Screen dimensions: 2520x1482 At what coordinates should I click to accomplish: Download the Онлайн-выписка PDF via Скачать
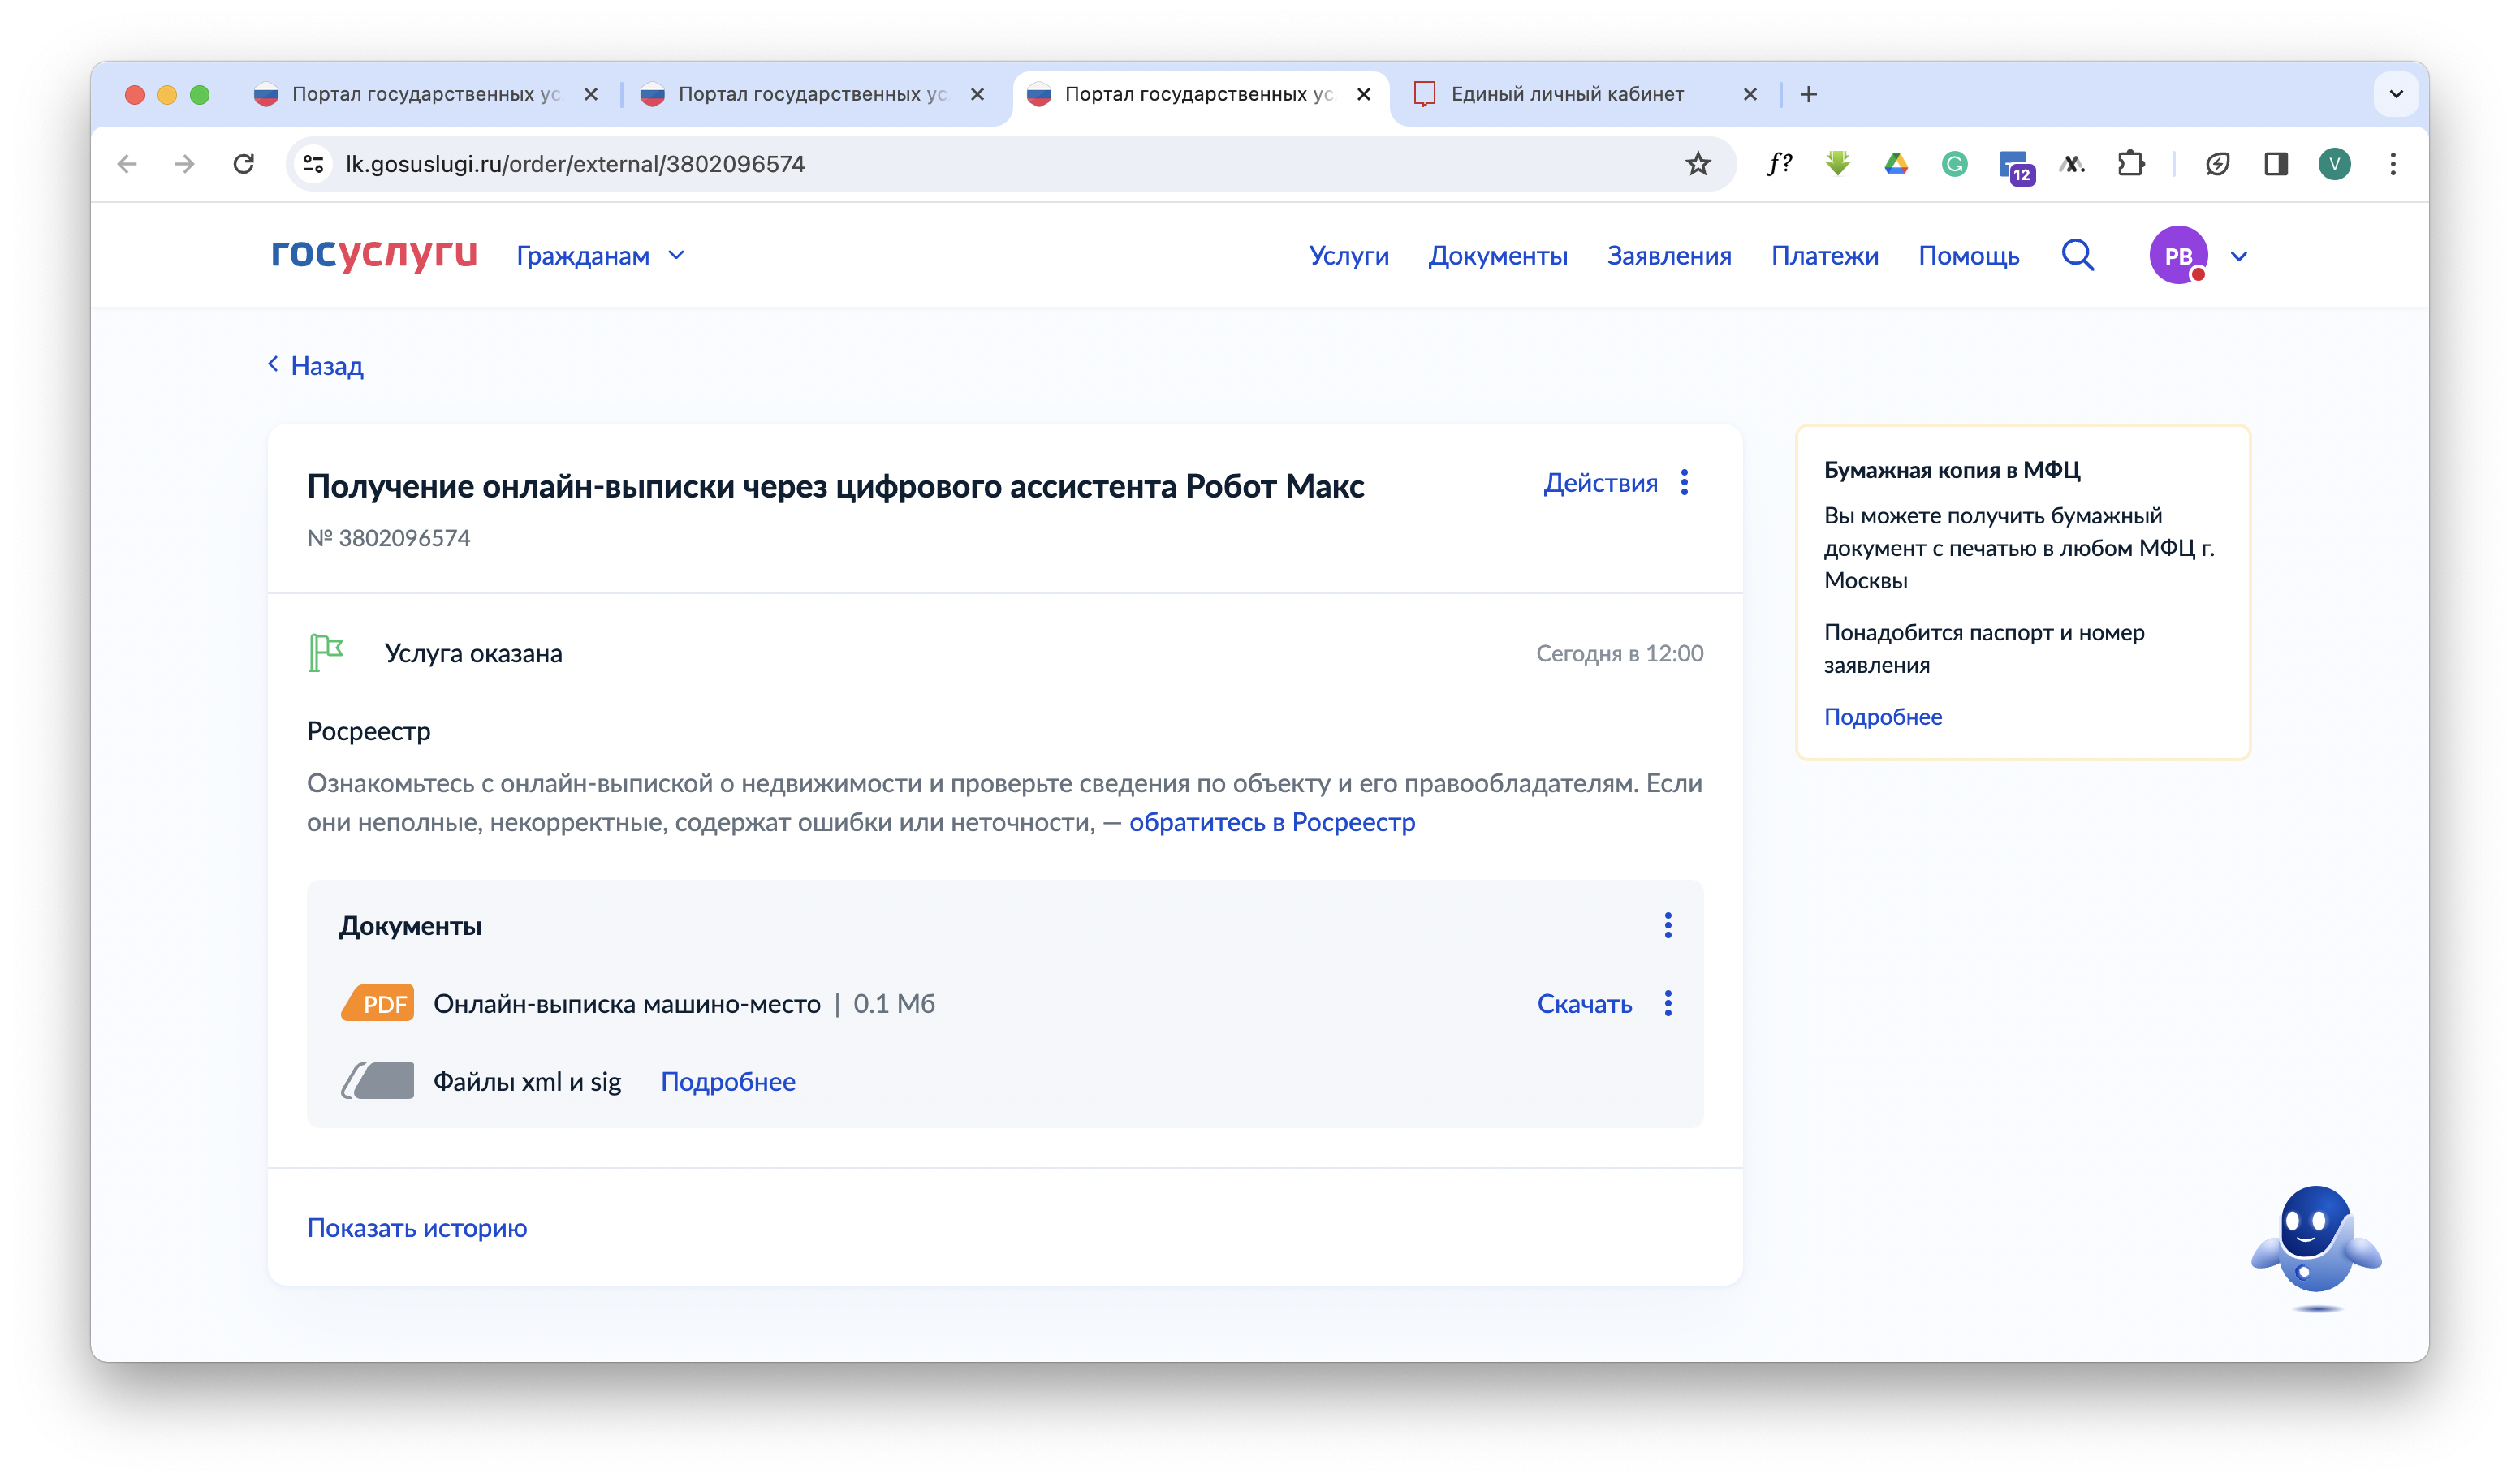[1584, 1003]
